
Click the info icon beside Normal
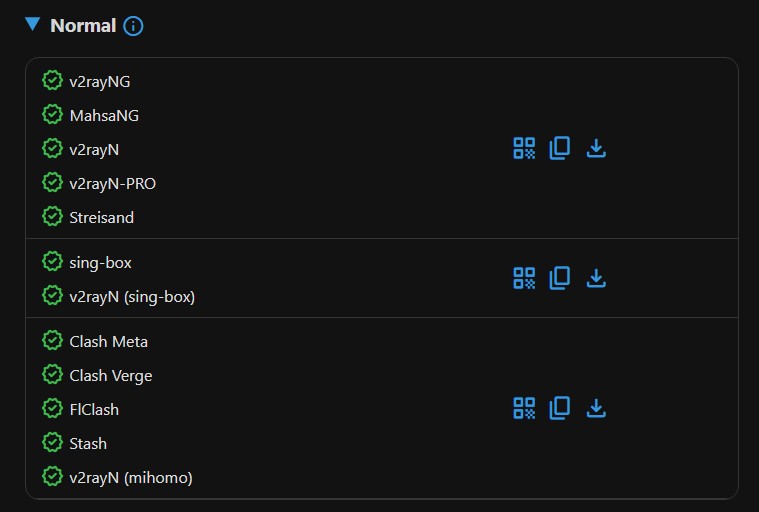click(x=133, y=26)
